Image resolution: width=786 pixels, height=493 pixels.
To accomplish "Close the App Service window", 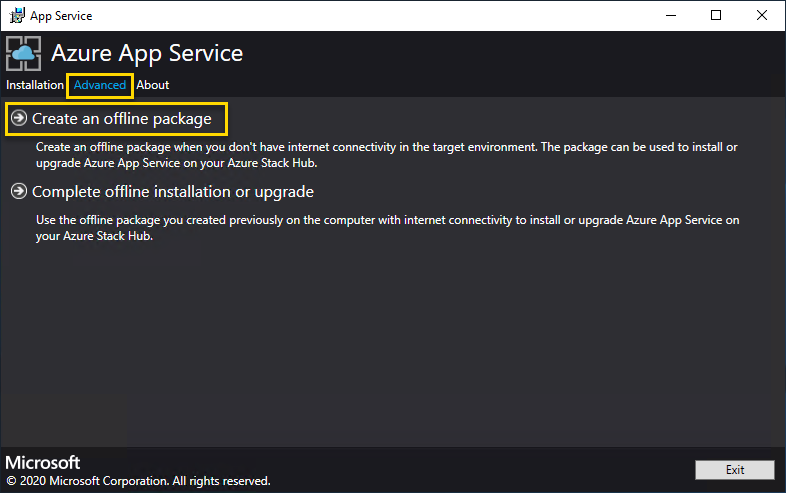I will 762,16.
